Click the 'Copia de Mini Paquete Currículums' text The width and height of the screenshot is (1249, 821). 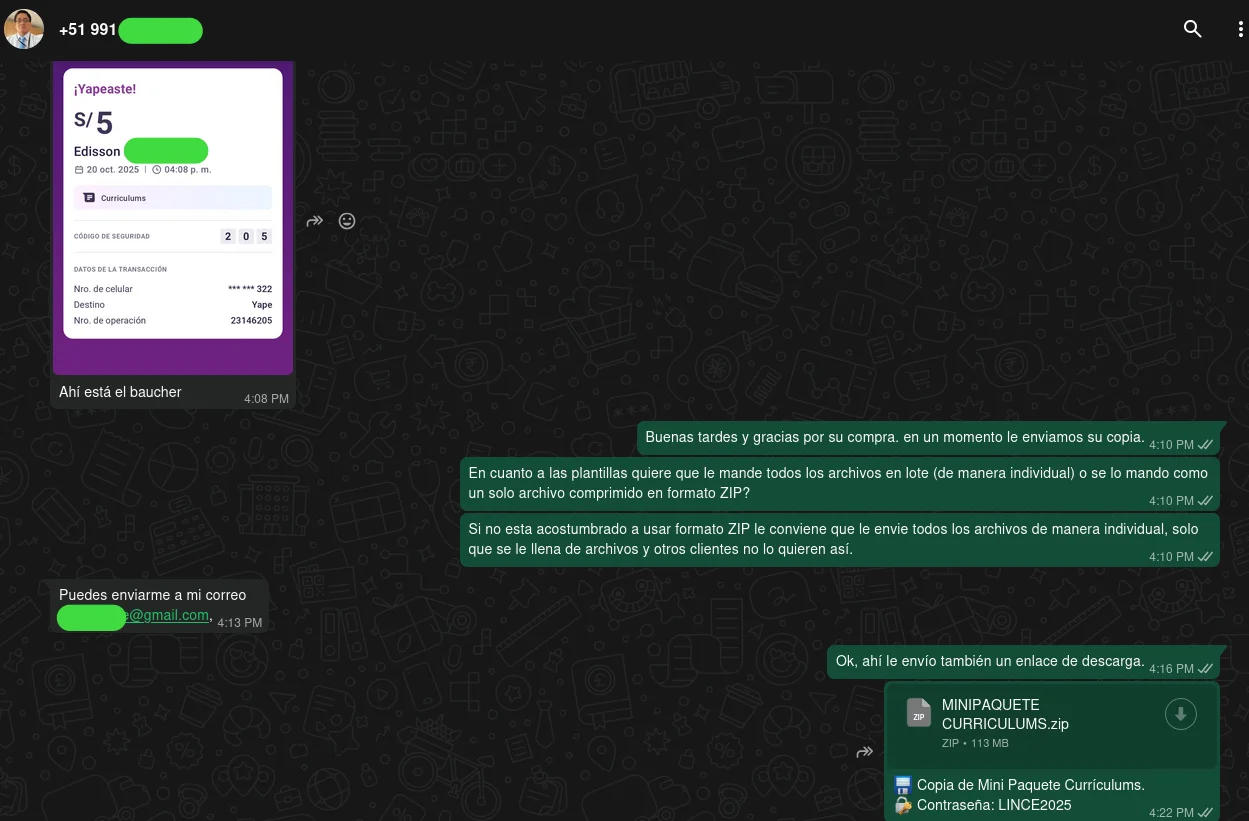point(1030,785)
